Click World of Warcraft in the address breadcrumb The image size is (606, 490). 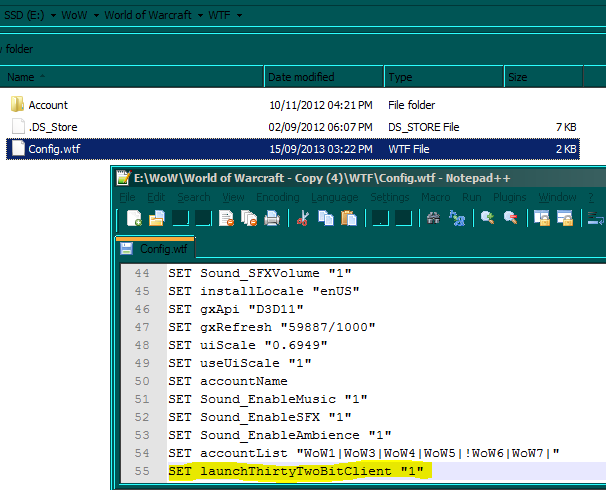point(148,15)
